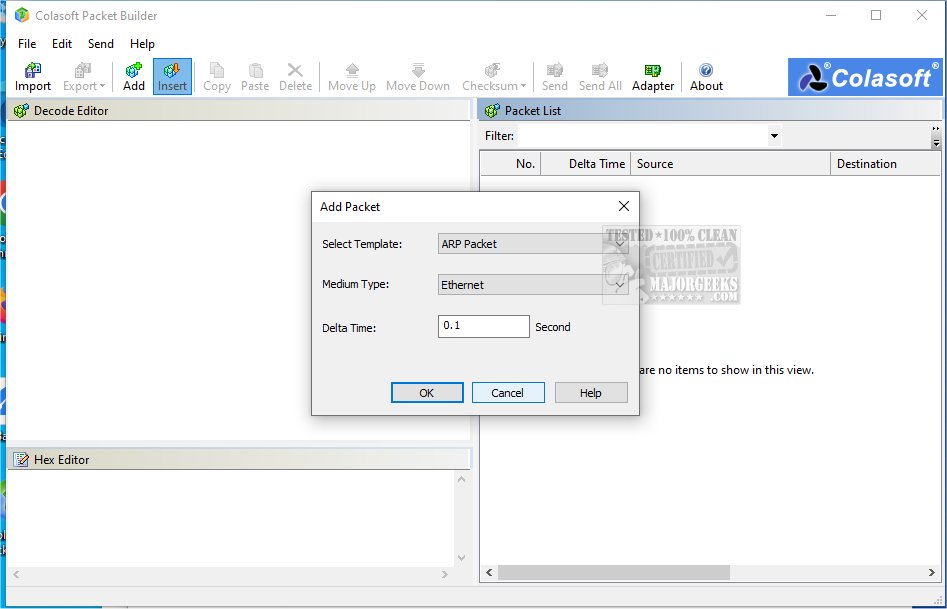This screenshot has height=609, width=947.
Task: Click the Delta Time input field
Action: (x=483, y=326)
